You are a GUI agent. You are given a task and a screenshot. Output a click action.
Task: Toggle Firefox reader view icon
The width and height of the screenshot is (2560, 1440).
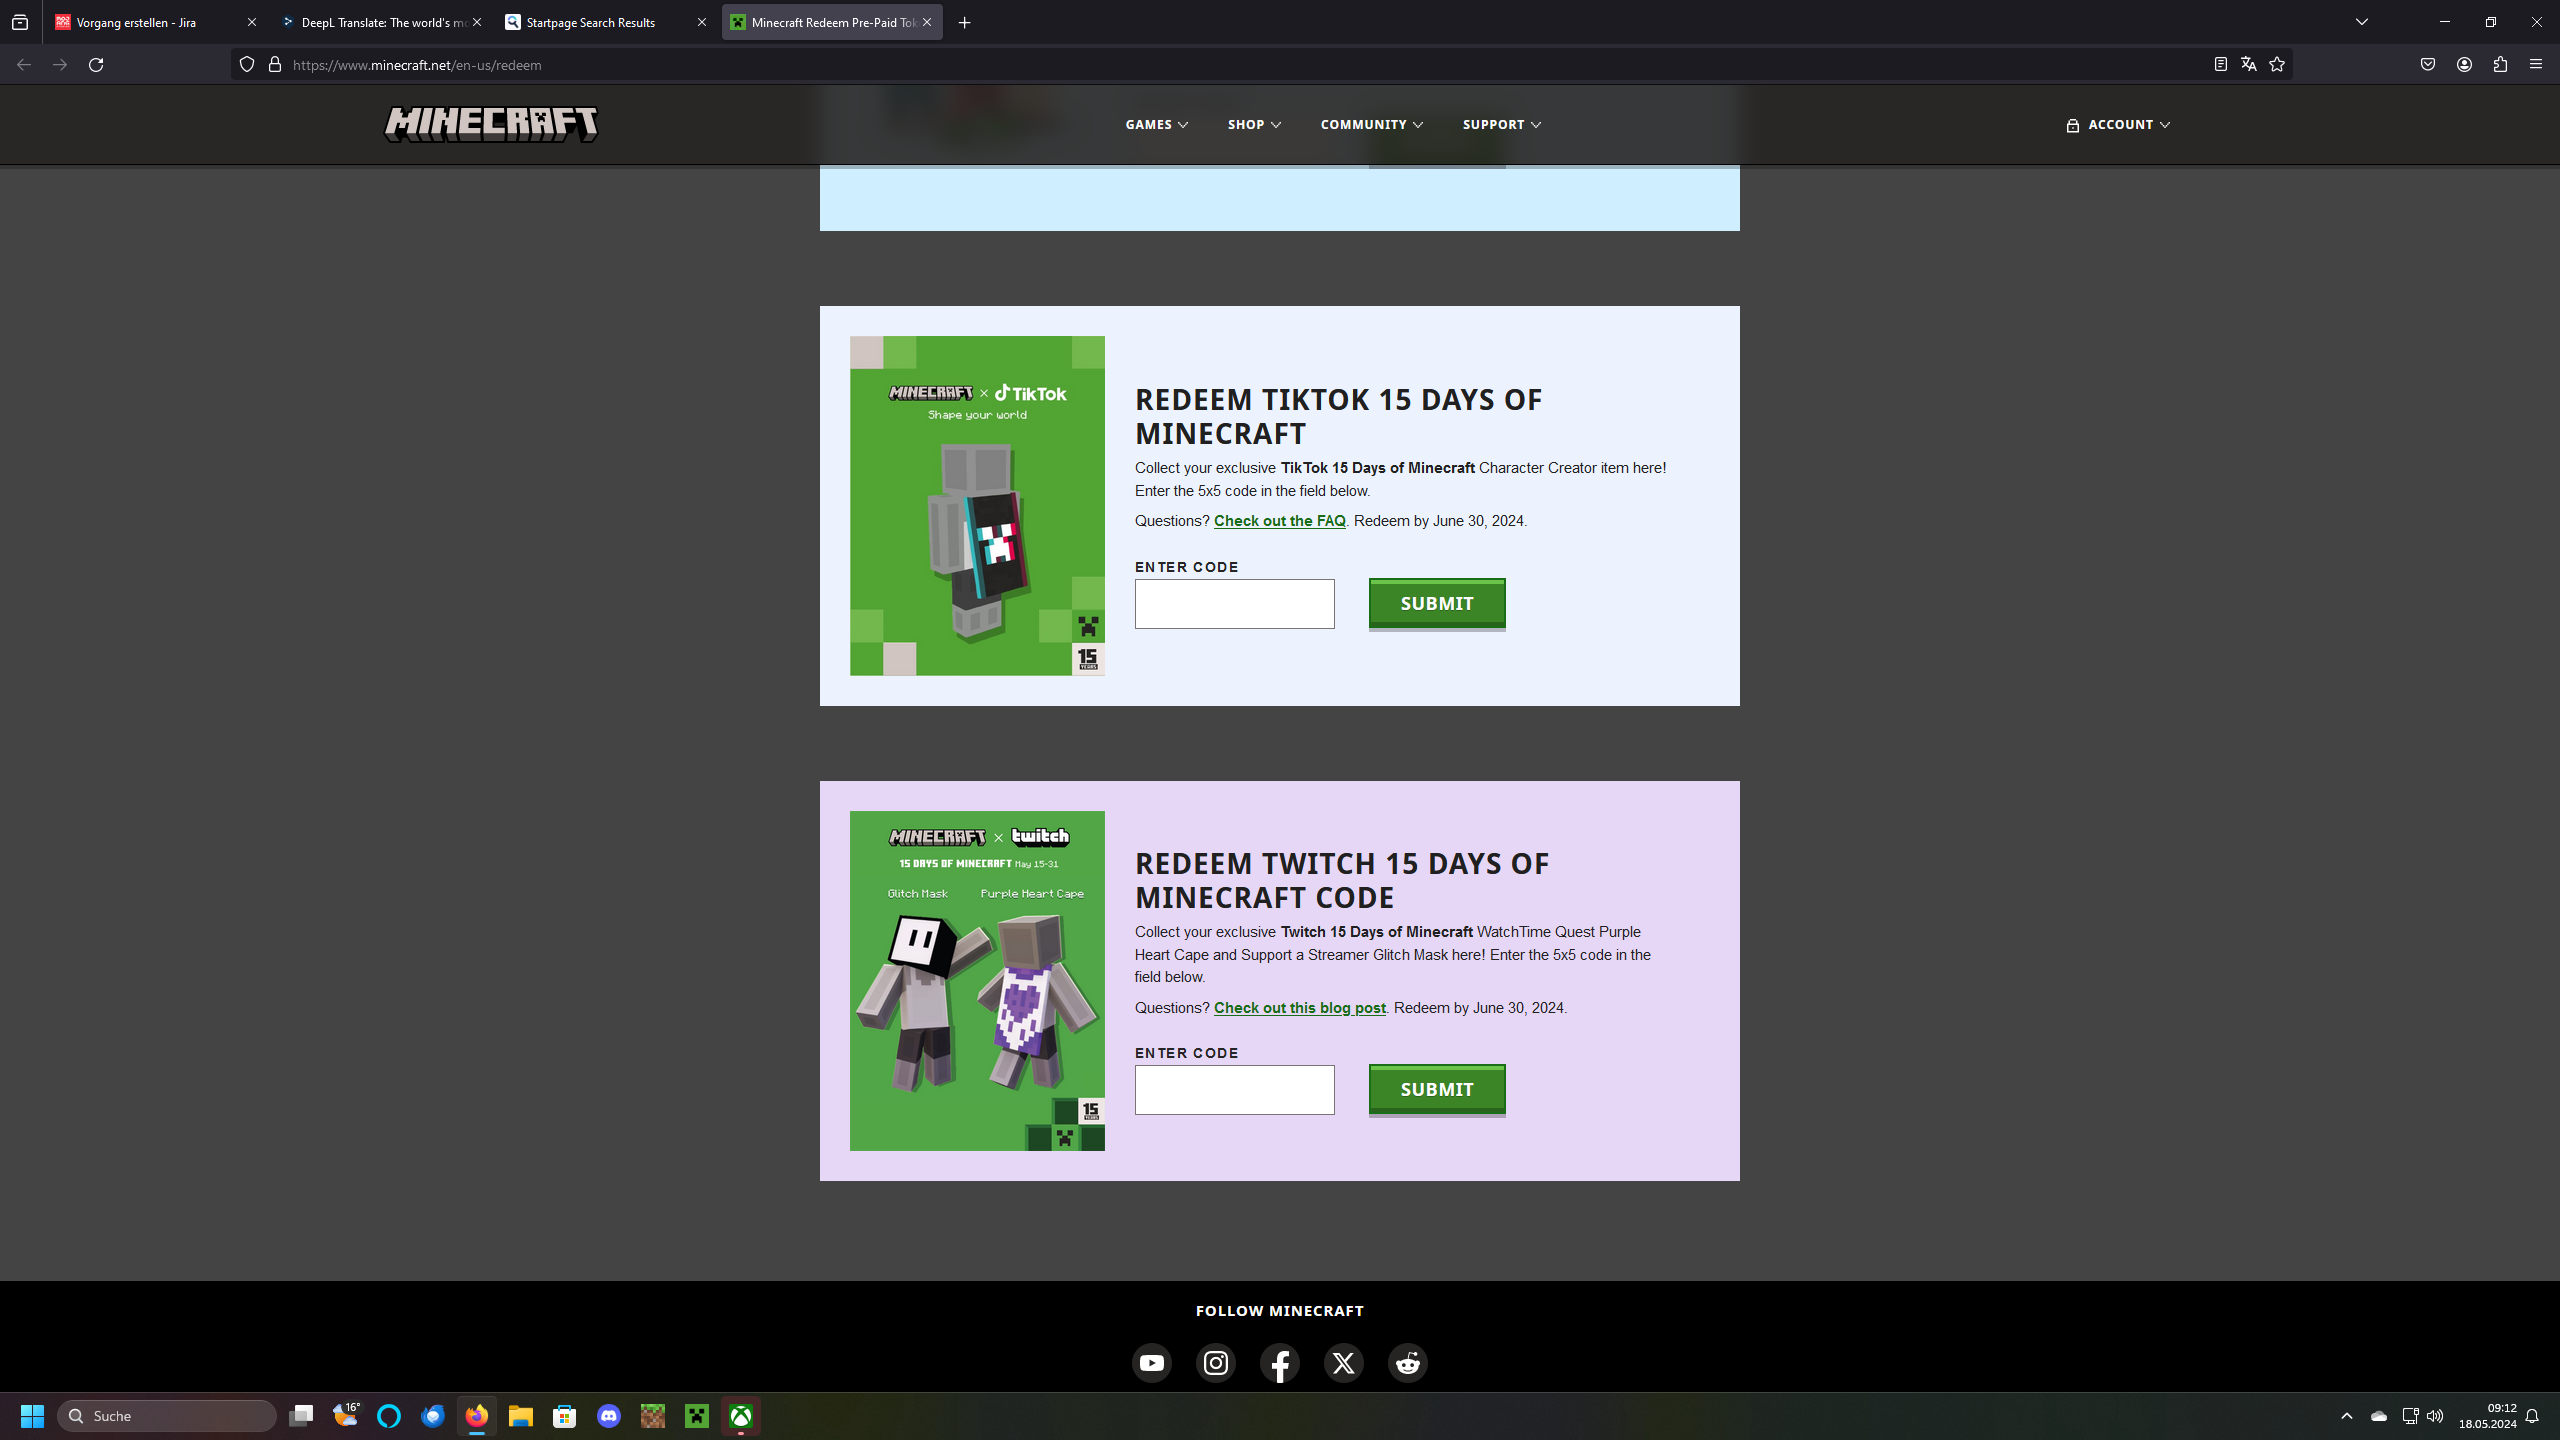click(2220, 64)
